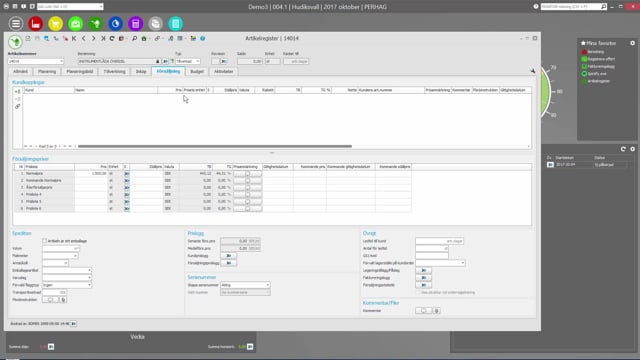Open the red factory module icon
Screen dimensions: 640x360
[x=36, y=24]
